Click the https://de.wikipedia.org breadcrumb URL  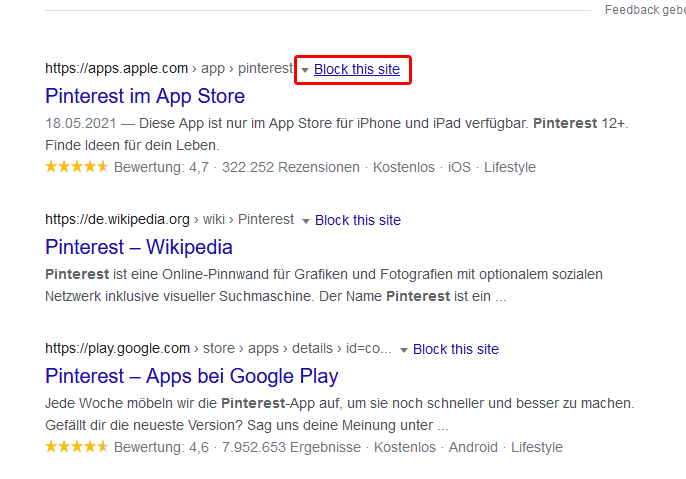point(169,219)
